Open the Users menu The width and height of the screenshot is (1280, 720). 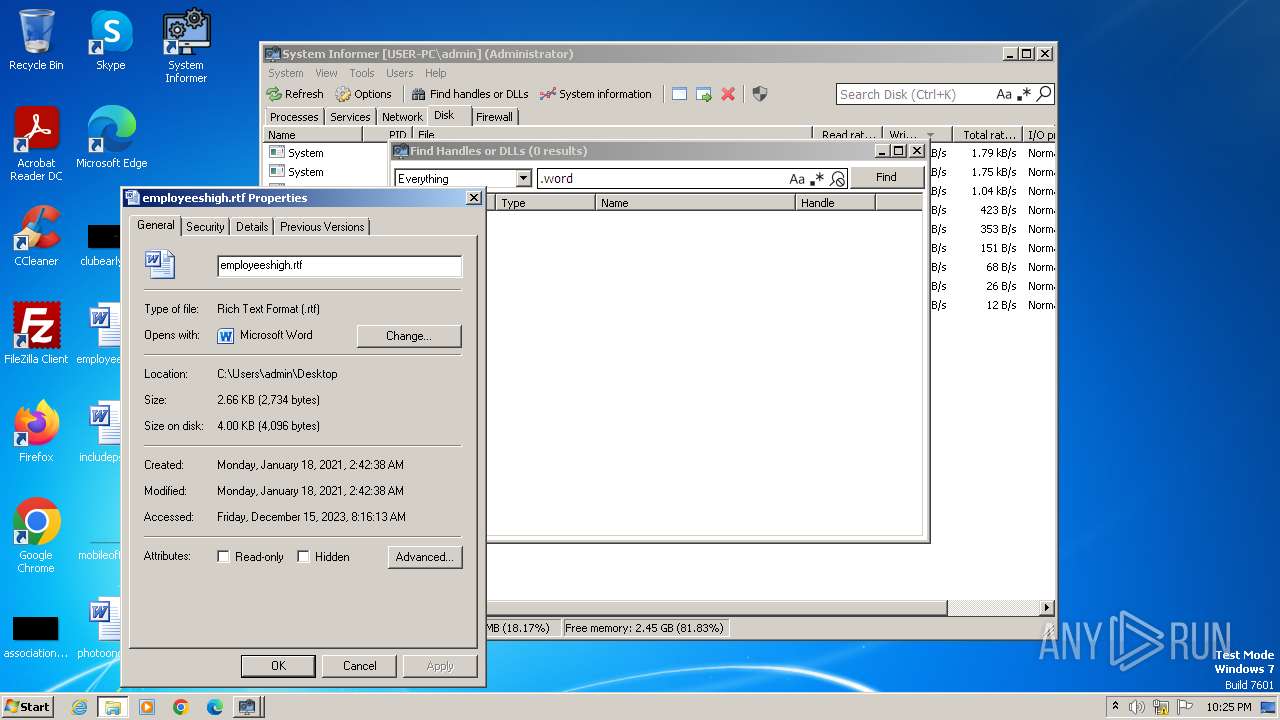[x=400, y=73]
